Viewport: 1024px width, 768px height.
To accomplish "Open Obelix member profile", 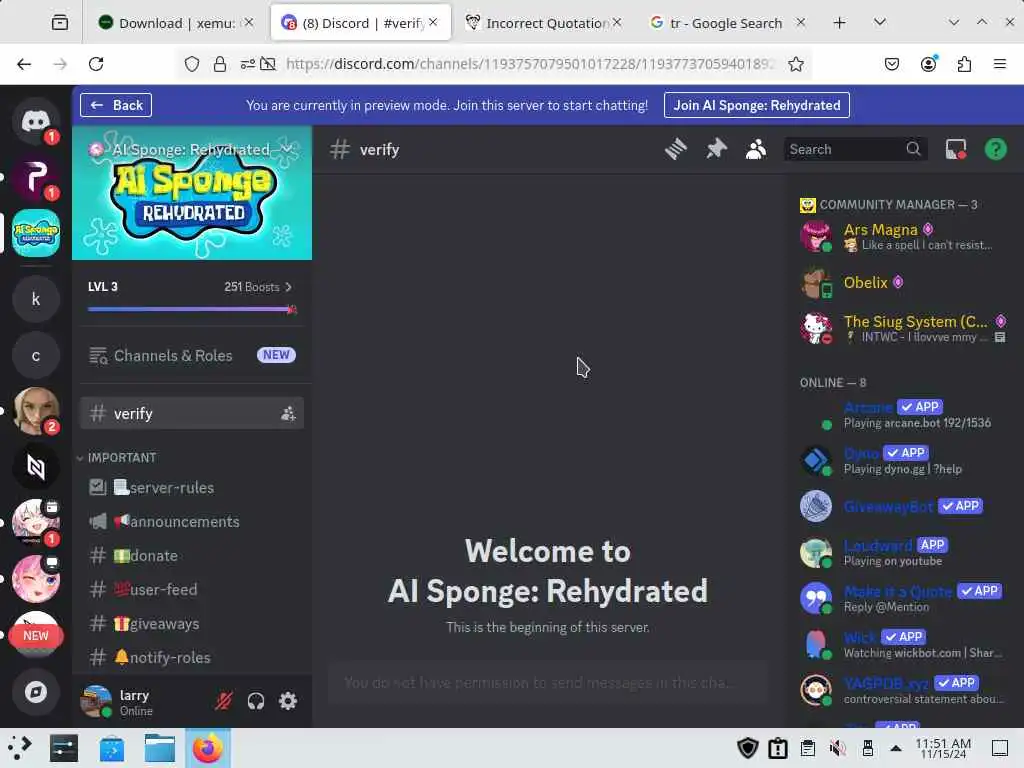I will pyautogui.click(x=905, y=283).
